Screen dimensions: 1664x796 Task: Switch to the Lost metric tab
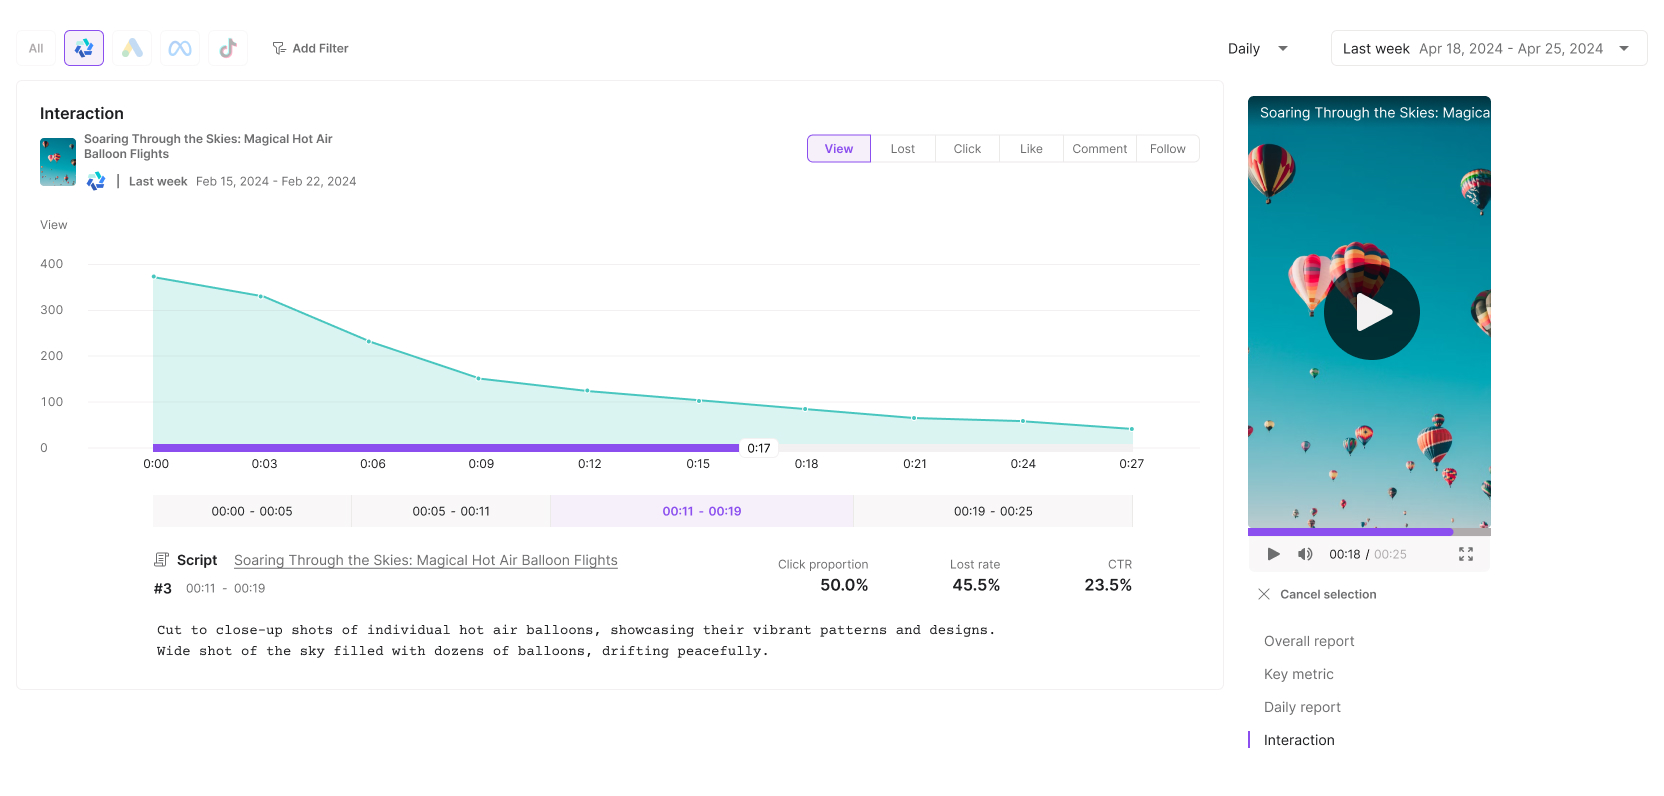click(x=902, y=149)
